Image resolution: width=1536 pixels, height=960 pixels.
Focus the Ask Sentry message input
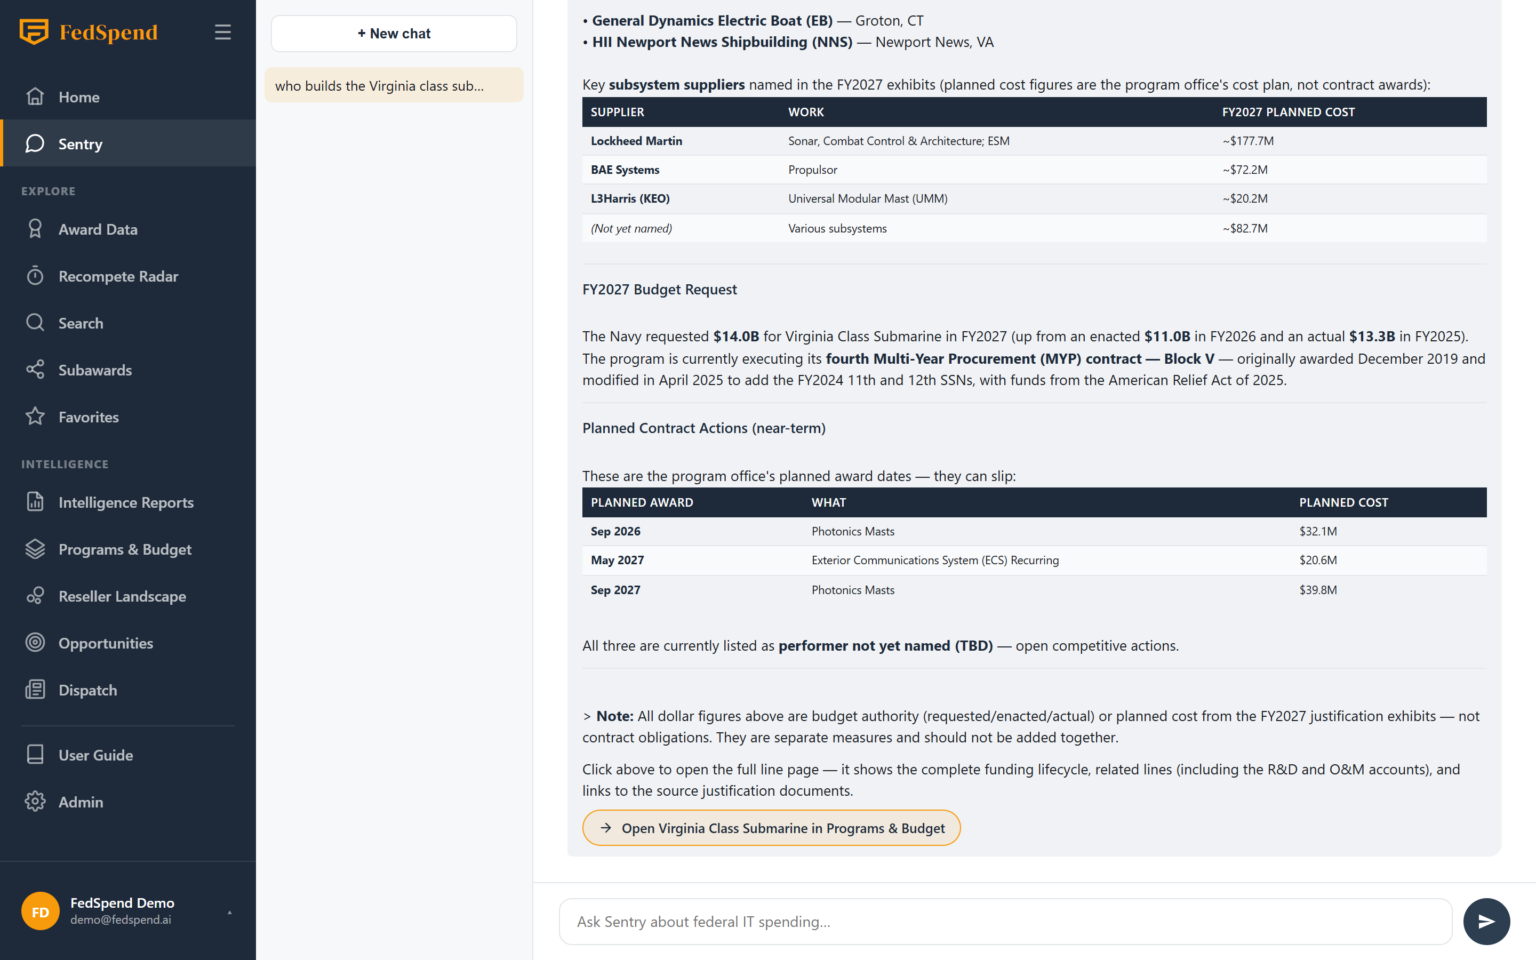pyautogui.click(x=1005, y=922)
